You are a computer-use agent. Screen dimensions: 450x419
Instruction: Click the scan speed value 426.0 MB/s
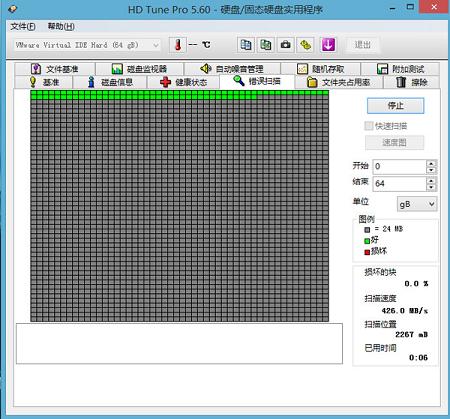[405, 311]
